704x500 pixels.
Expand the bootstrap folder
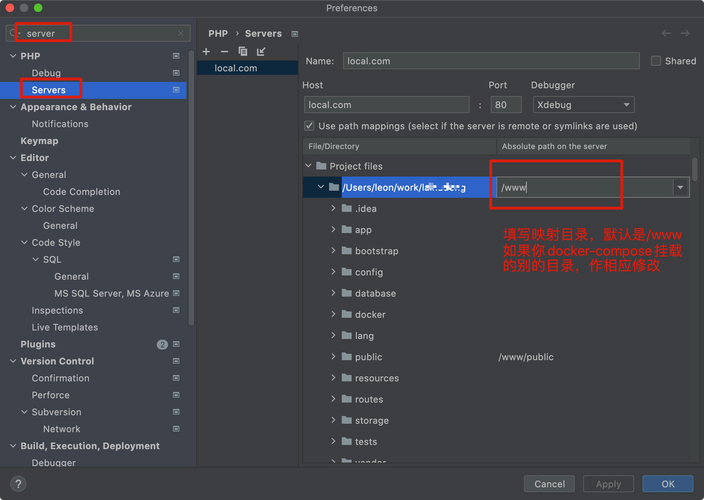pos(333,250)
